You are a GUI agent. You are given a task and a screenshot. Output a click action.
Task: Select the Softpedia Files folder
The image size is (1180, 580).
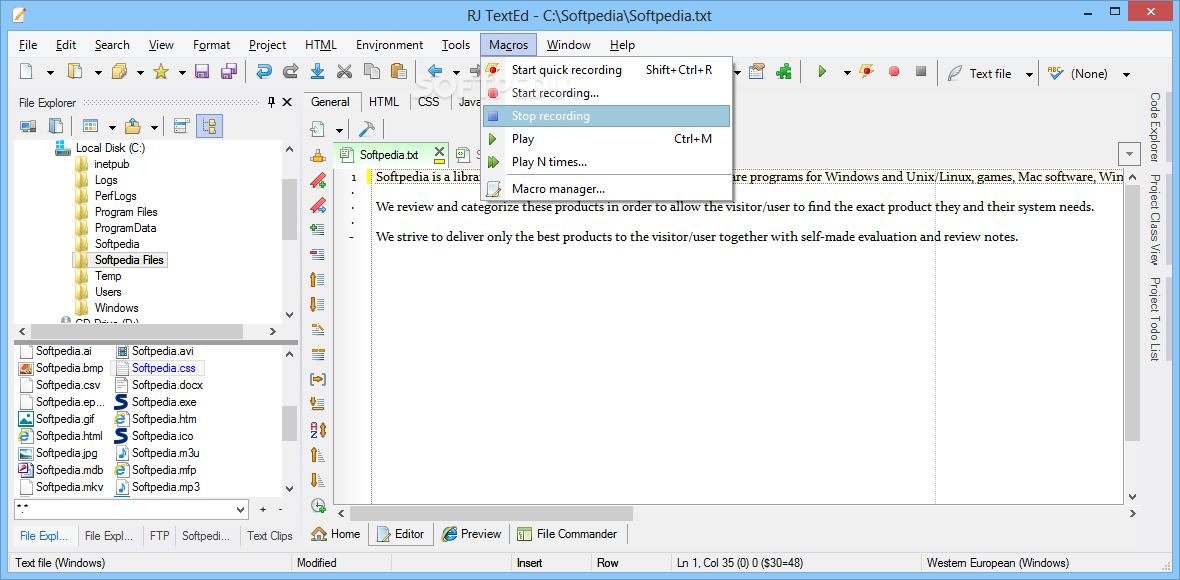click(120, 260)
